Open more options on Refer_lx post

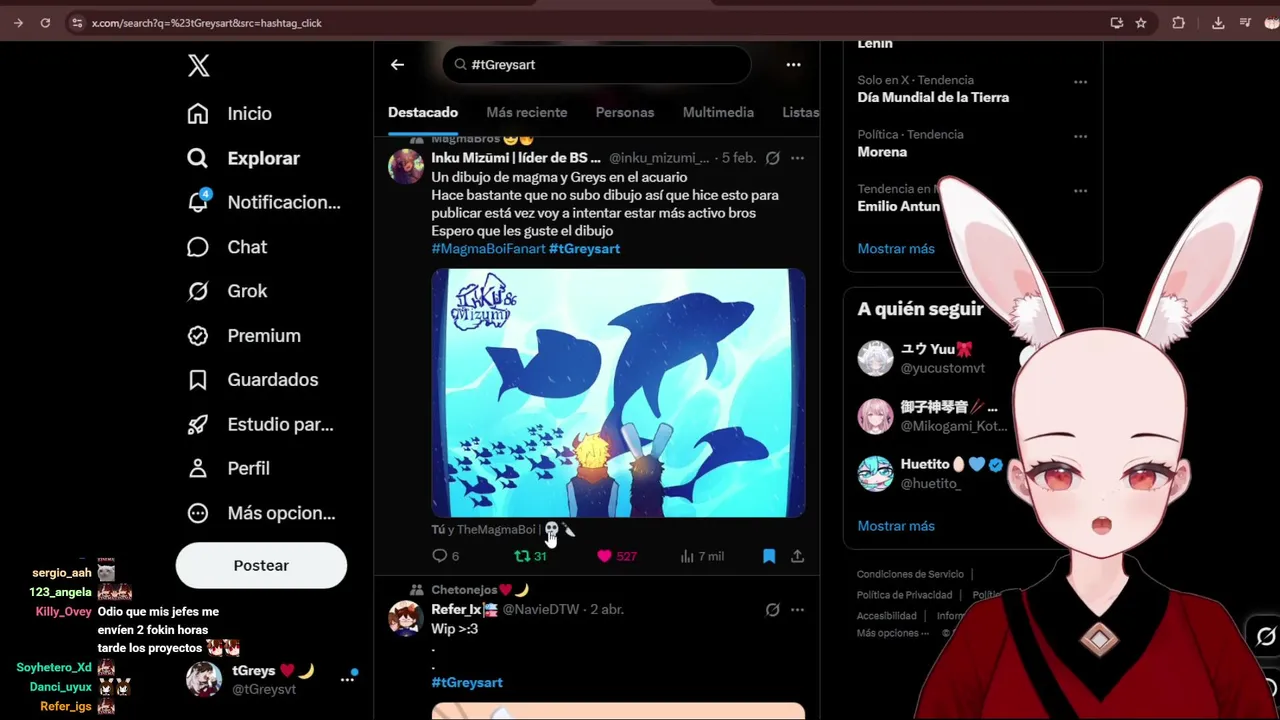point(797,609)
